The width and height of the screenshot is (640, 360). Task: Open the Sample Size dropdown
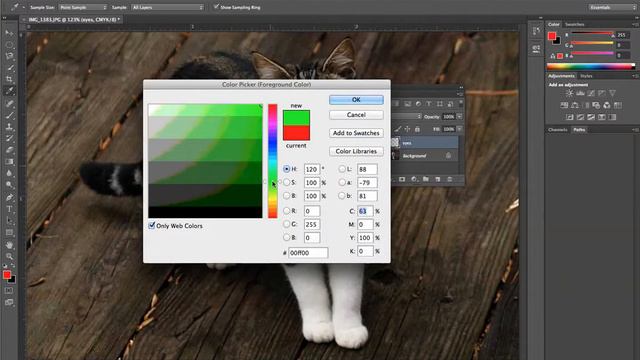(83, 7)
